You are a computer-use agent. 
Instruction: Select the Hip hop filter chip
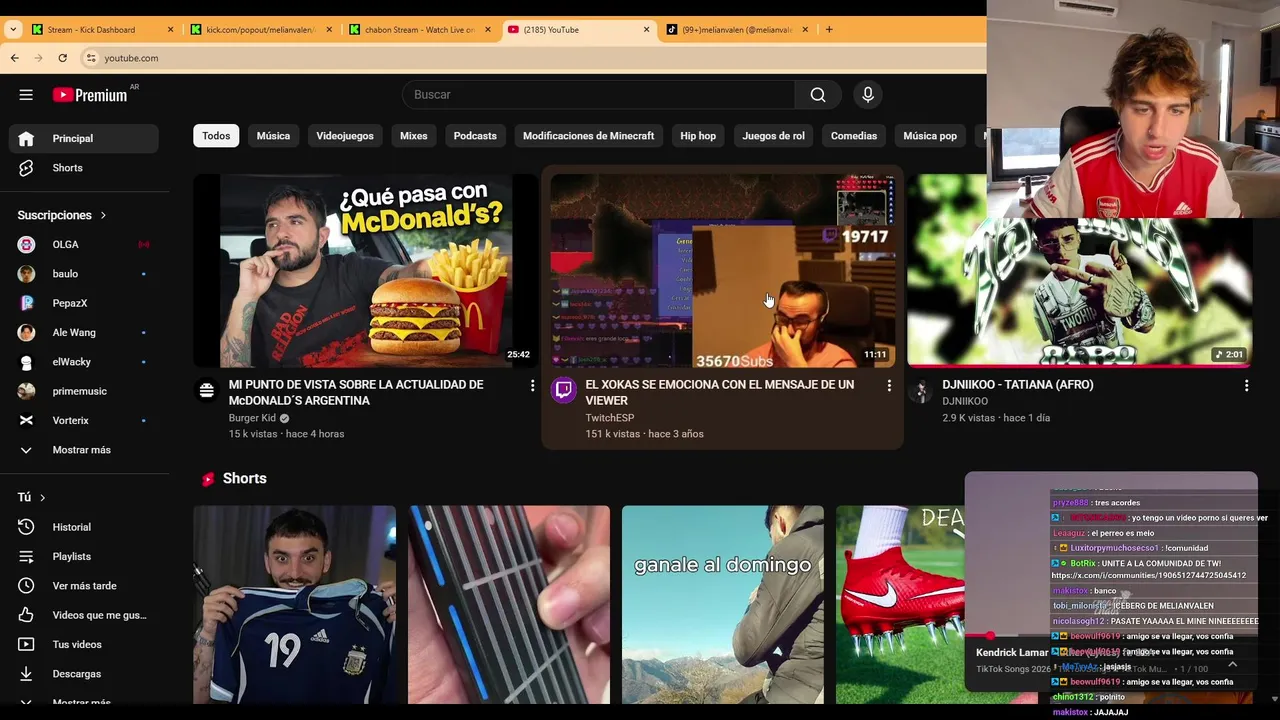click(x=698, y=136)
